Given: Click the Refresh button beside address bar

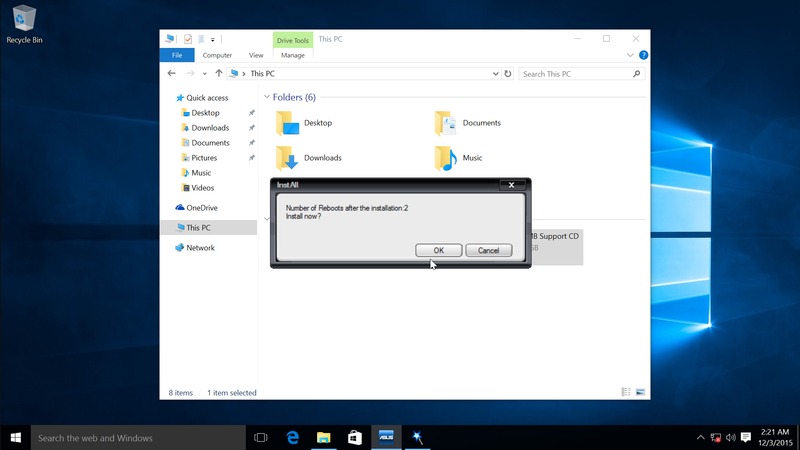Looking at the screenshot, I should pyautogui.click(x=508, y=73).
